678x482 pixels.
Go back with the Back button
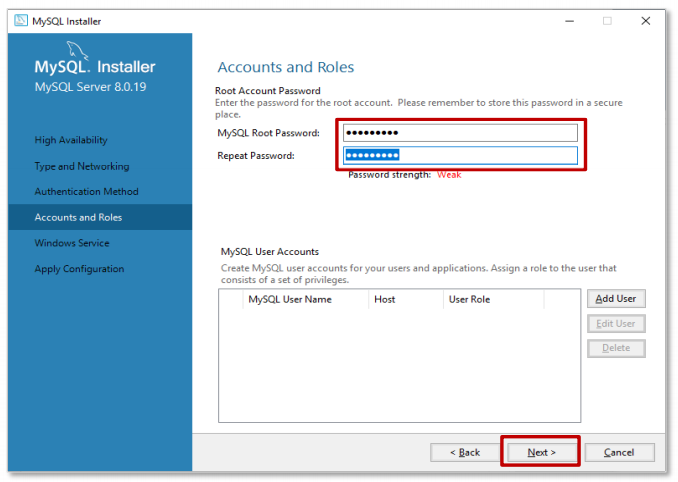(x=465, y=452)
